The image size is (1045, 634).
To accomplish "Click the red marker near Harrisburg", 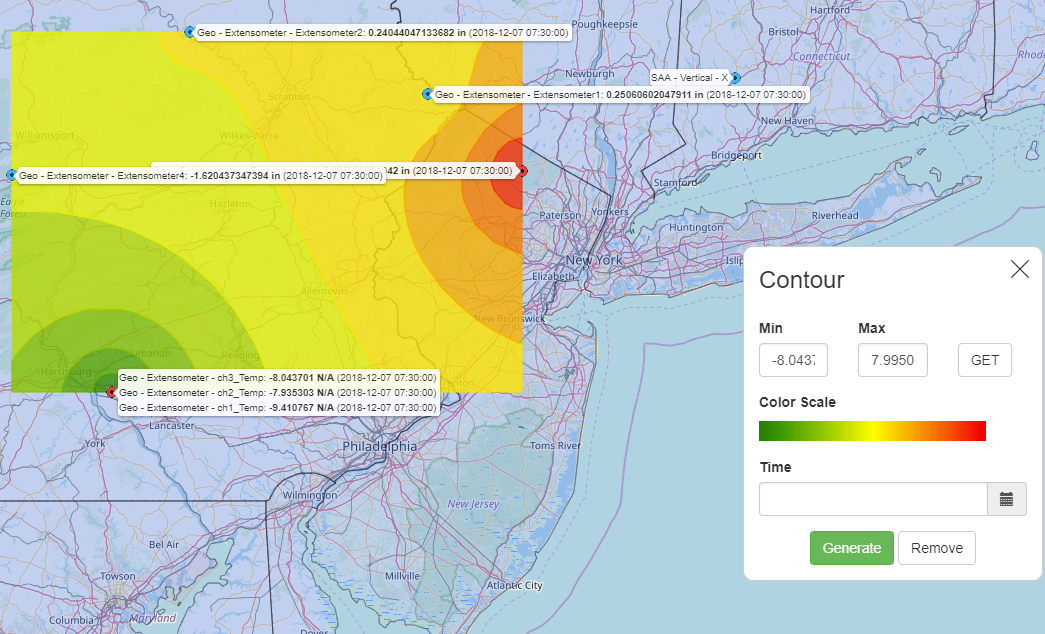I will point(111,392).
